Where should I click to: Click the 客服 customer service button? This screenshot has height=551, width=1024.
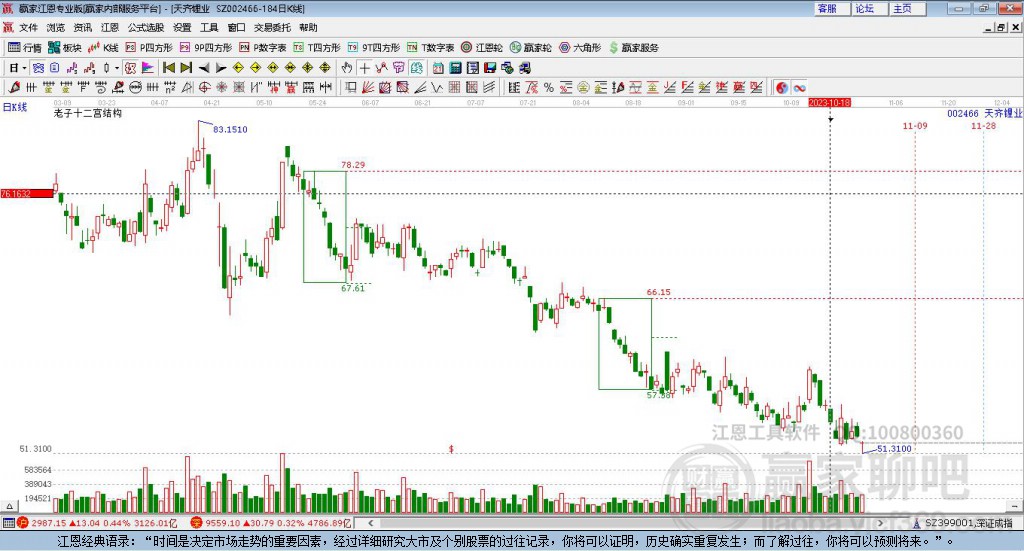coord(832,8)
